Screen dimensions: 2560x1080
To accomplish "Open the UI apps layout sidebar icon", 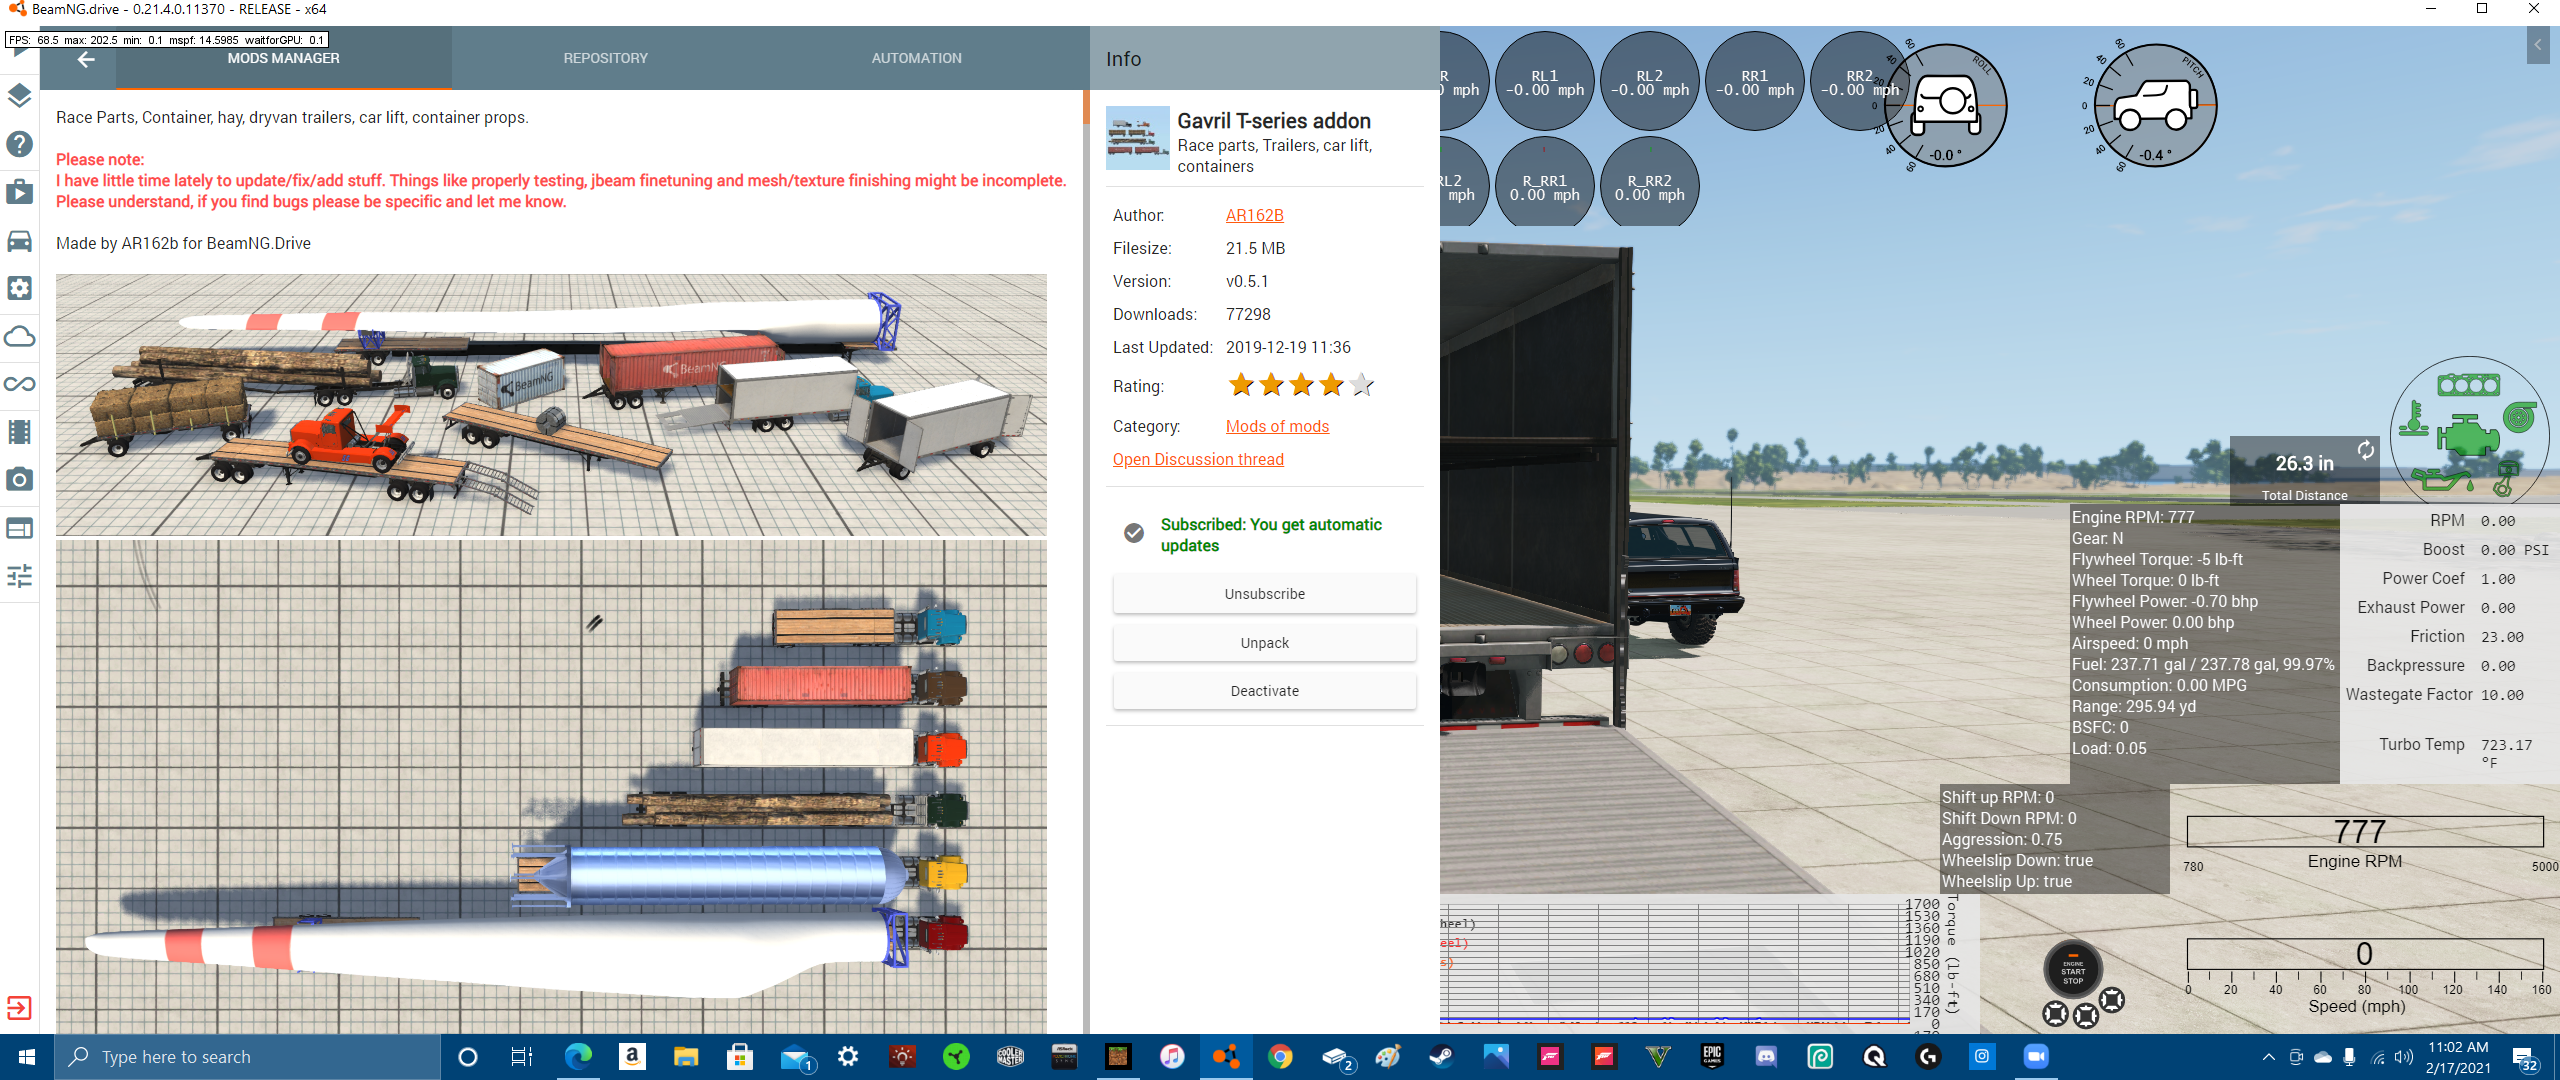I will (19, 528).
